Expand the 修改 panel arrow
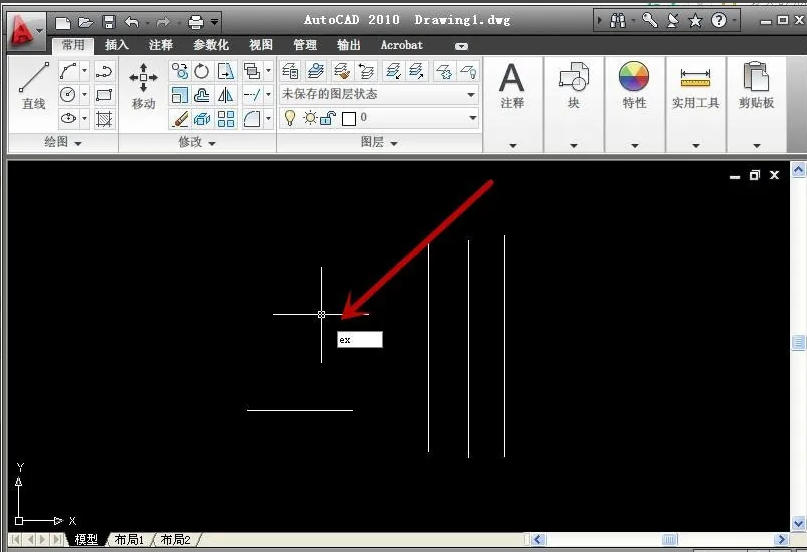807x552 pixels. click(196, 143)
